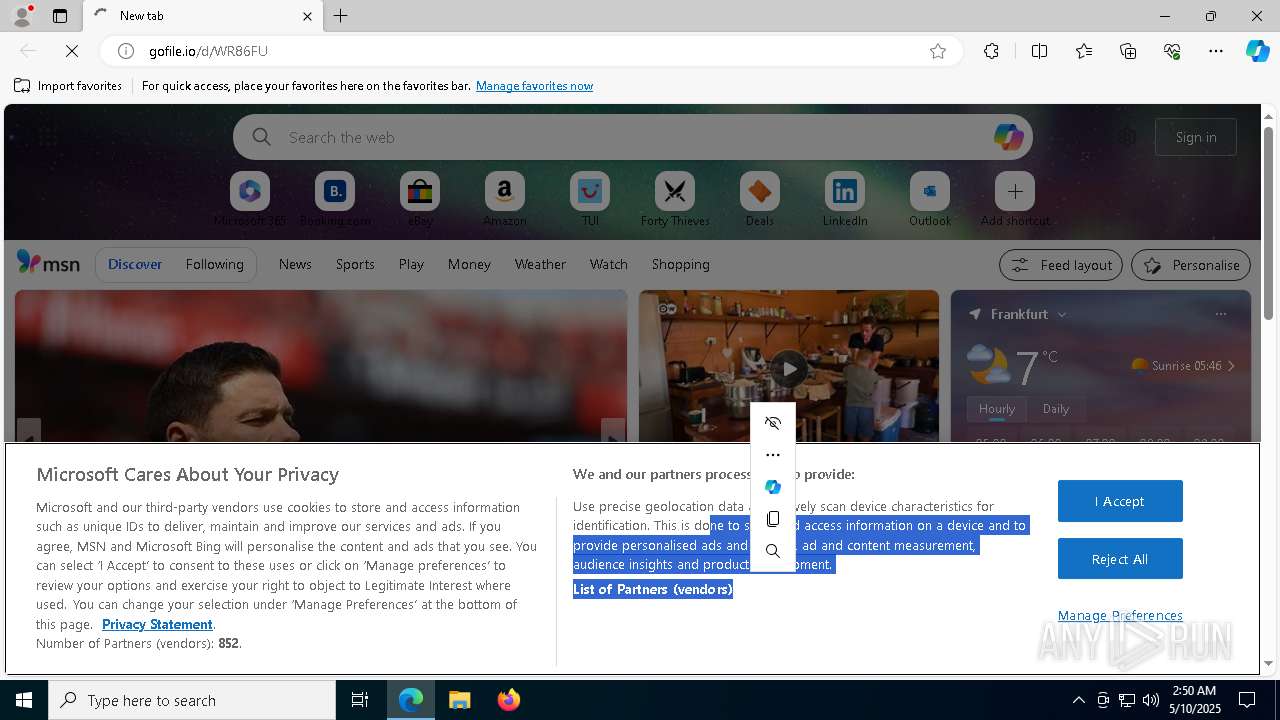Go to msn logo home
This screenshot has width=1280, height=720.
coord(48,263)
